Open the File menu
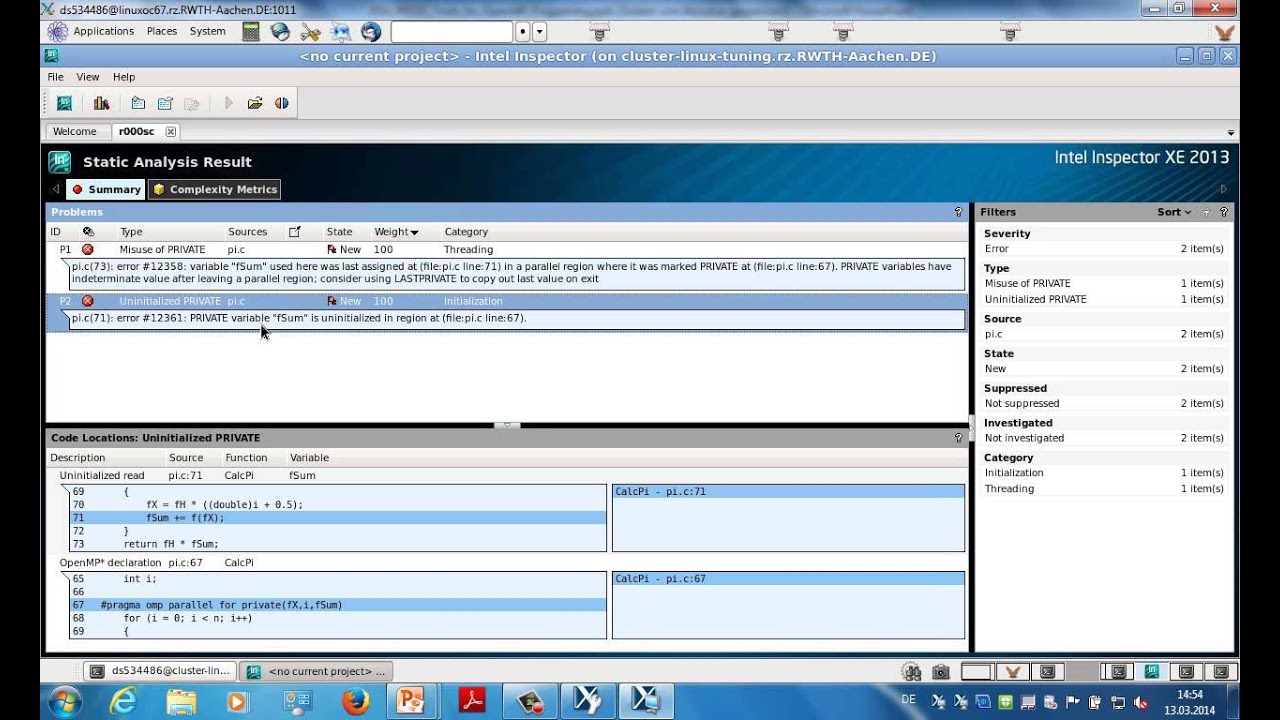The height and width of the screenshot is (720, 1280). [55, 77]
